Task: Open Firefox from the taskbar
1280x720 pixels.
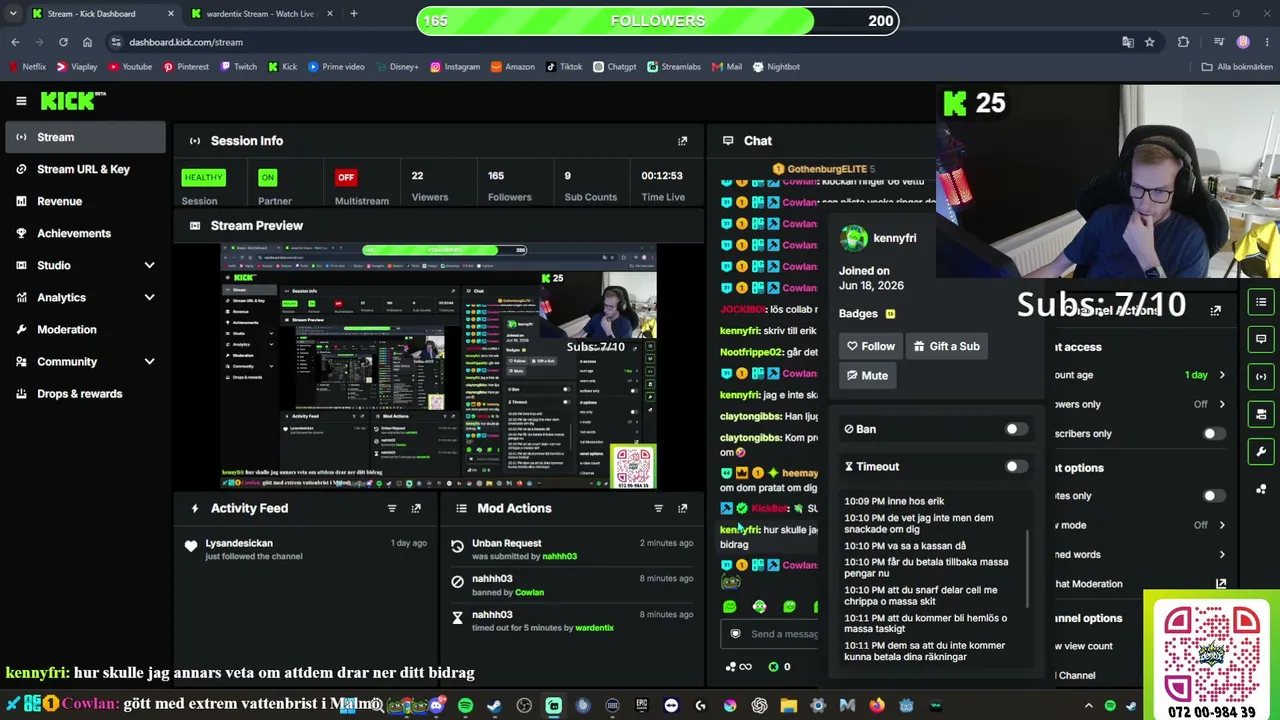Action: [x=877, y=706]
